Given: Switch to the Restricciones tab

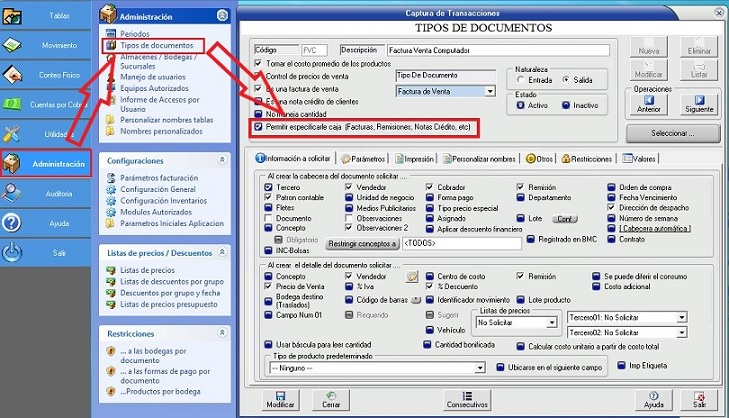Looking at the screenshot, I should coord(586,158).
